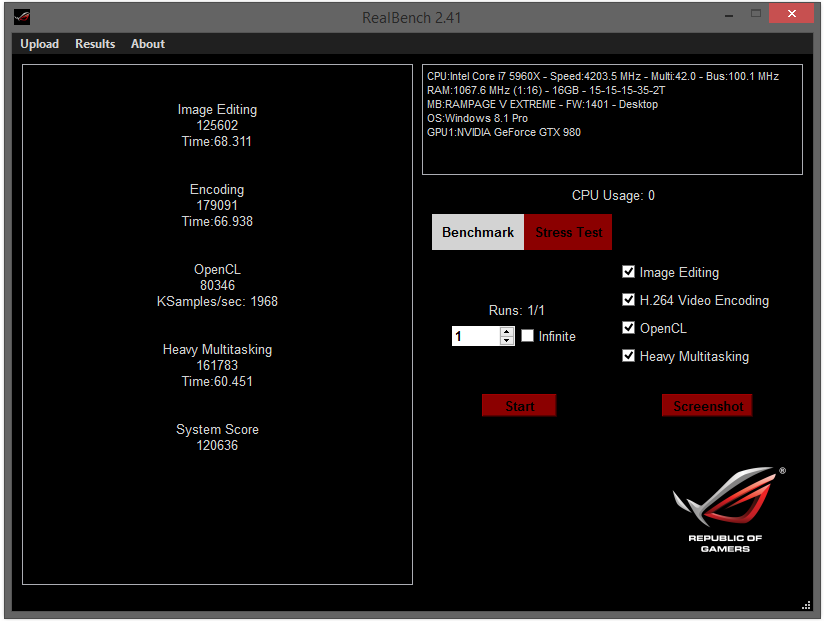This screenshot has height=621, width=824.
Task: Click the 'RealBench 2.41' window title
Action: click(411, 18)
